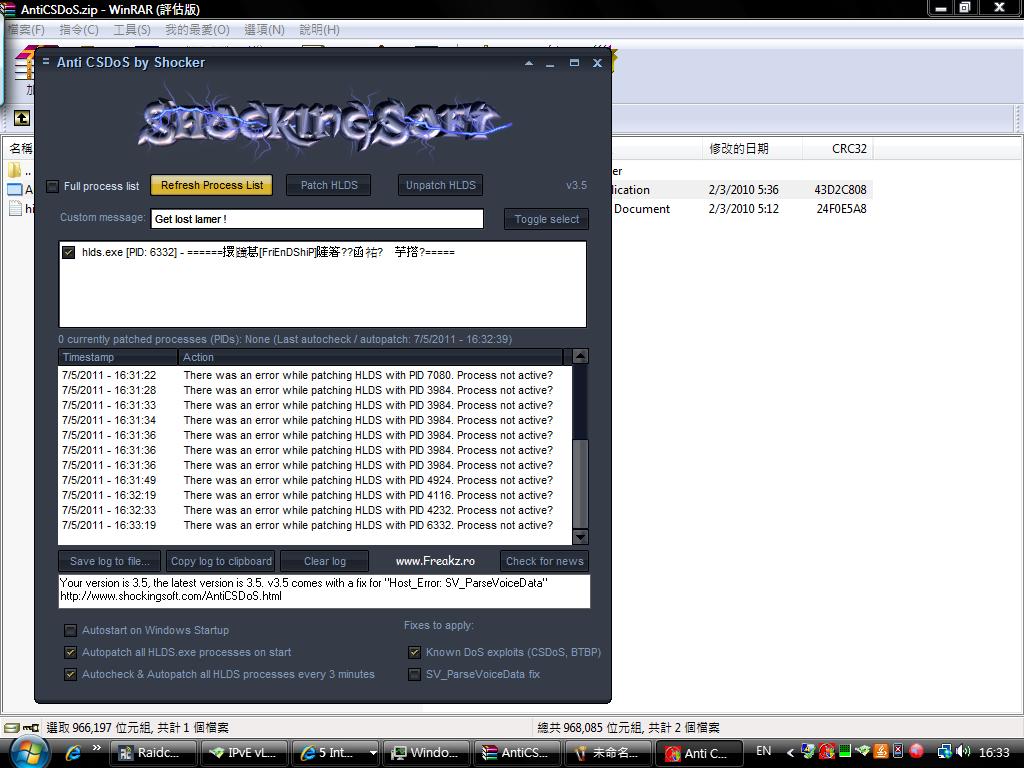Switch to 未命名... taskbar window

click(x=608, y=753)
